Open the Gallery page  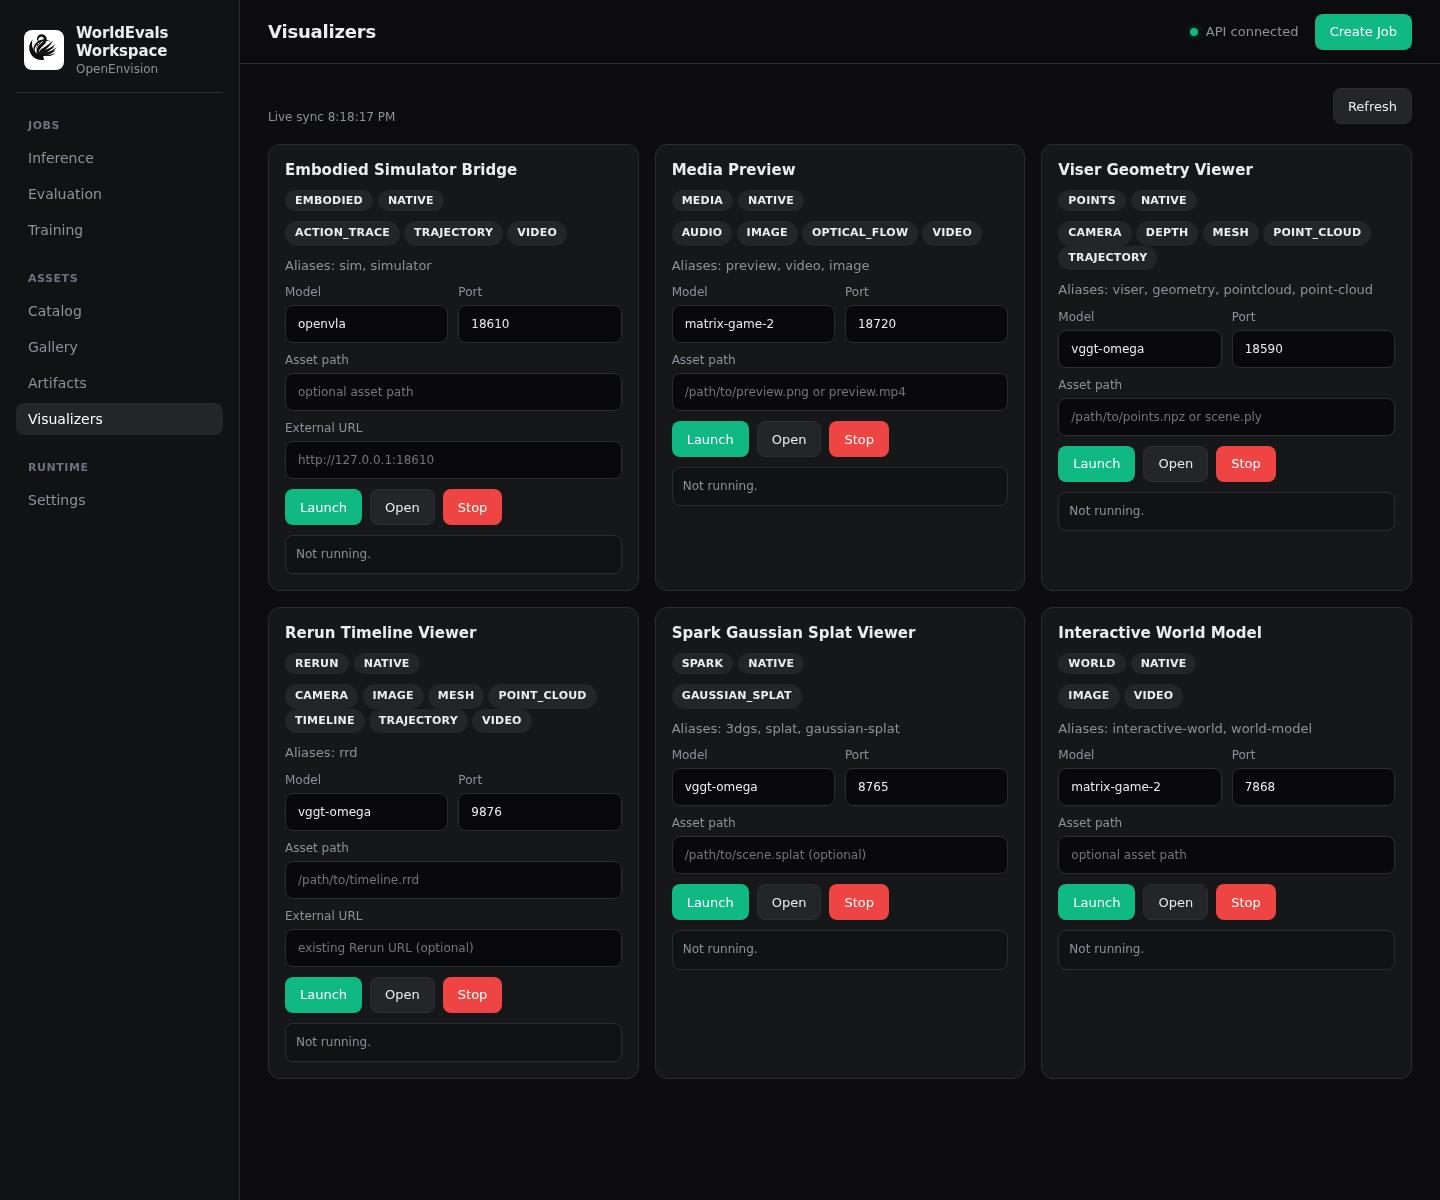click(x=119, y=347)
